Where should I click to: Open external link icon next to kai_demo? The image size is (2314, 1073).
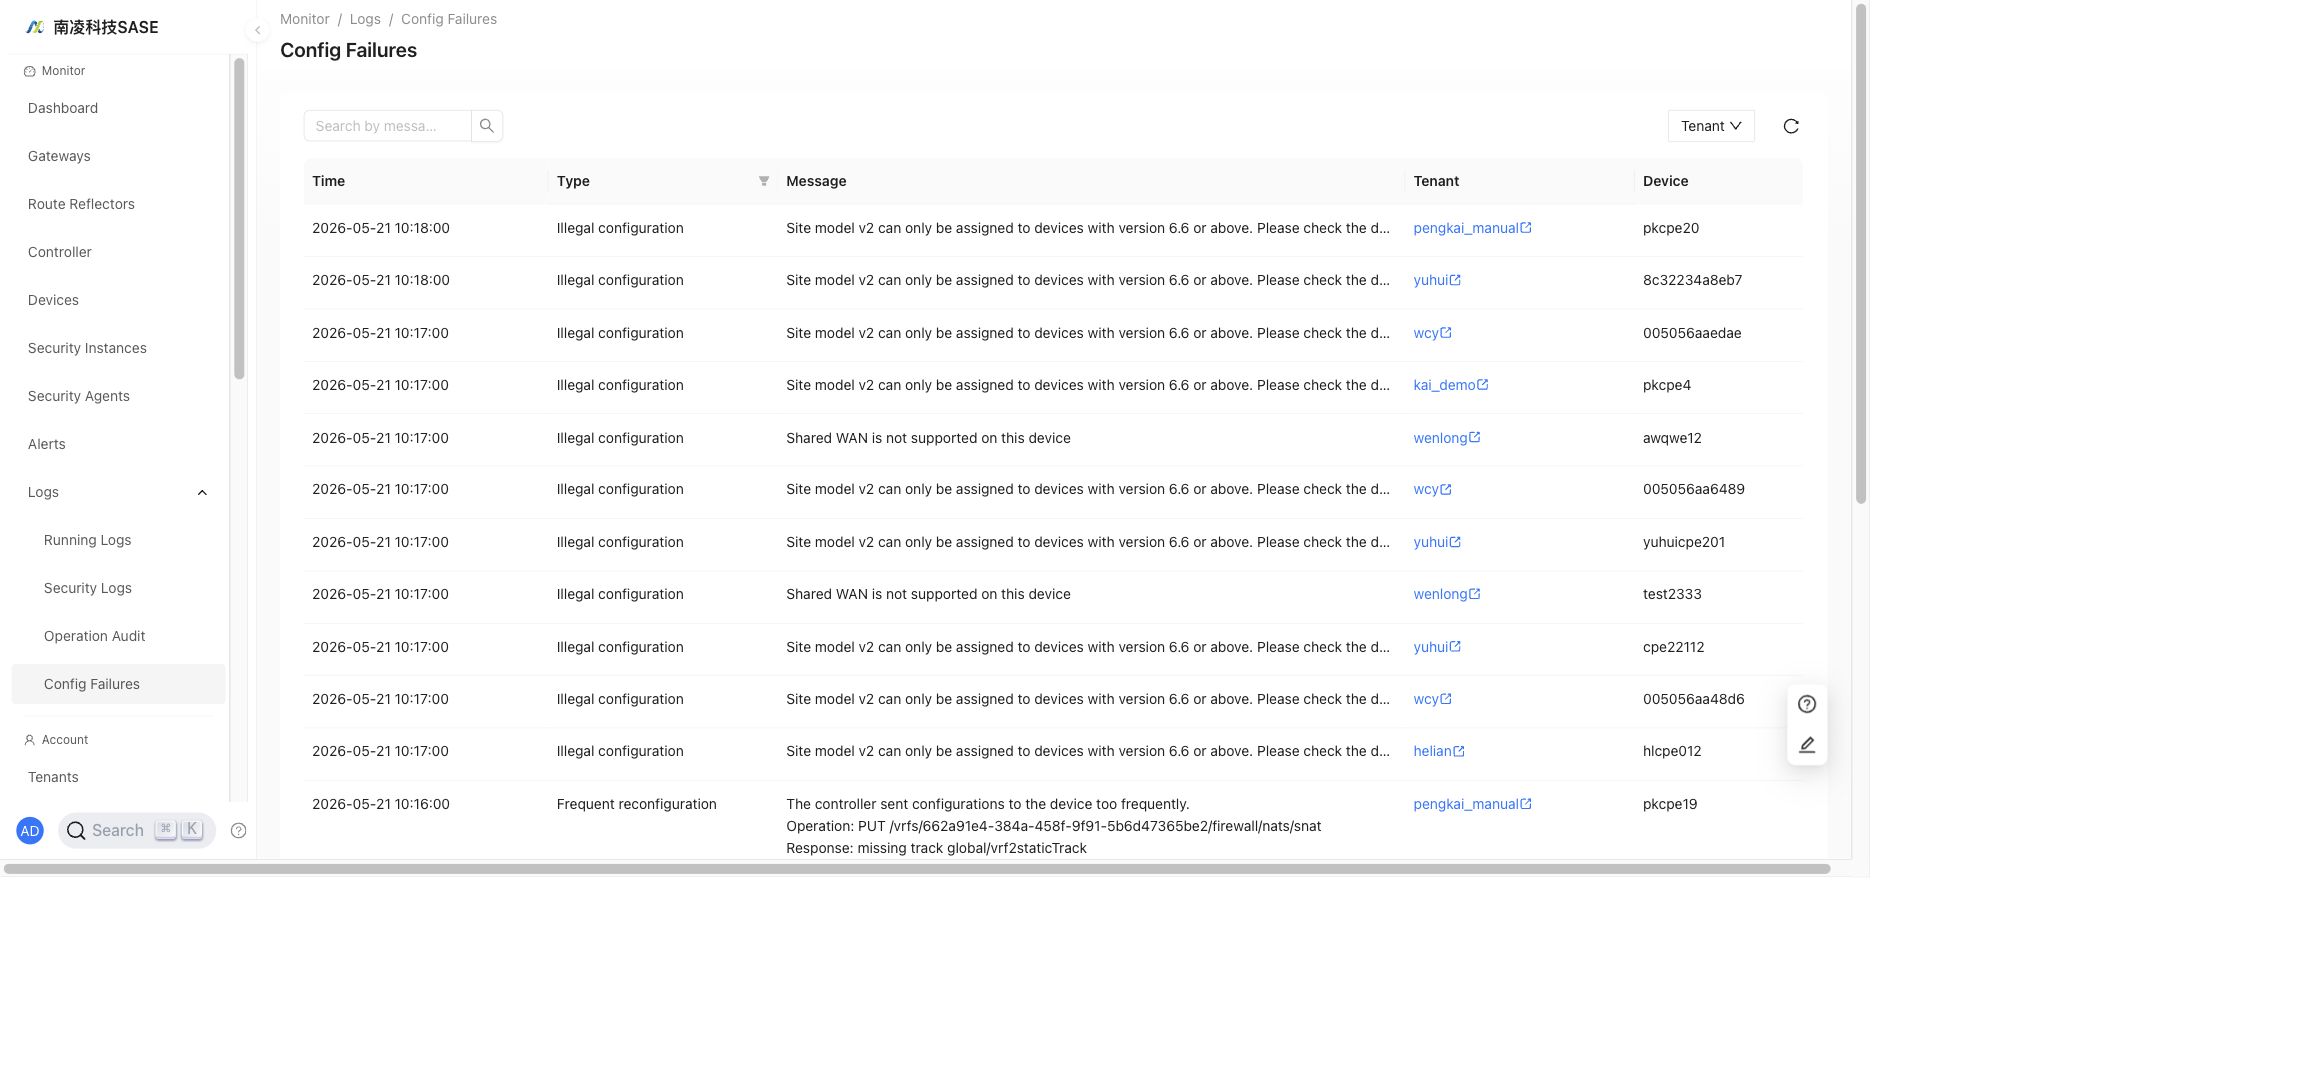[x=1483, y=385]
